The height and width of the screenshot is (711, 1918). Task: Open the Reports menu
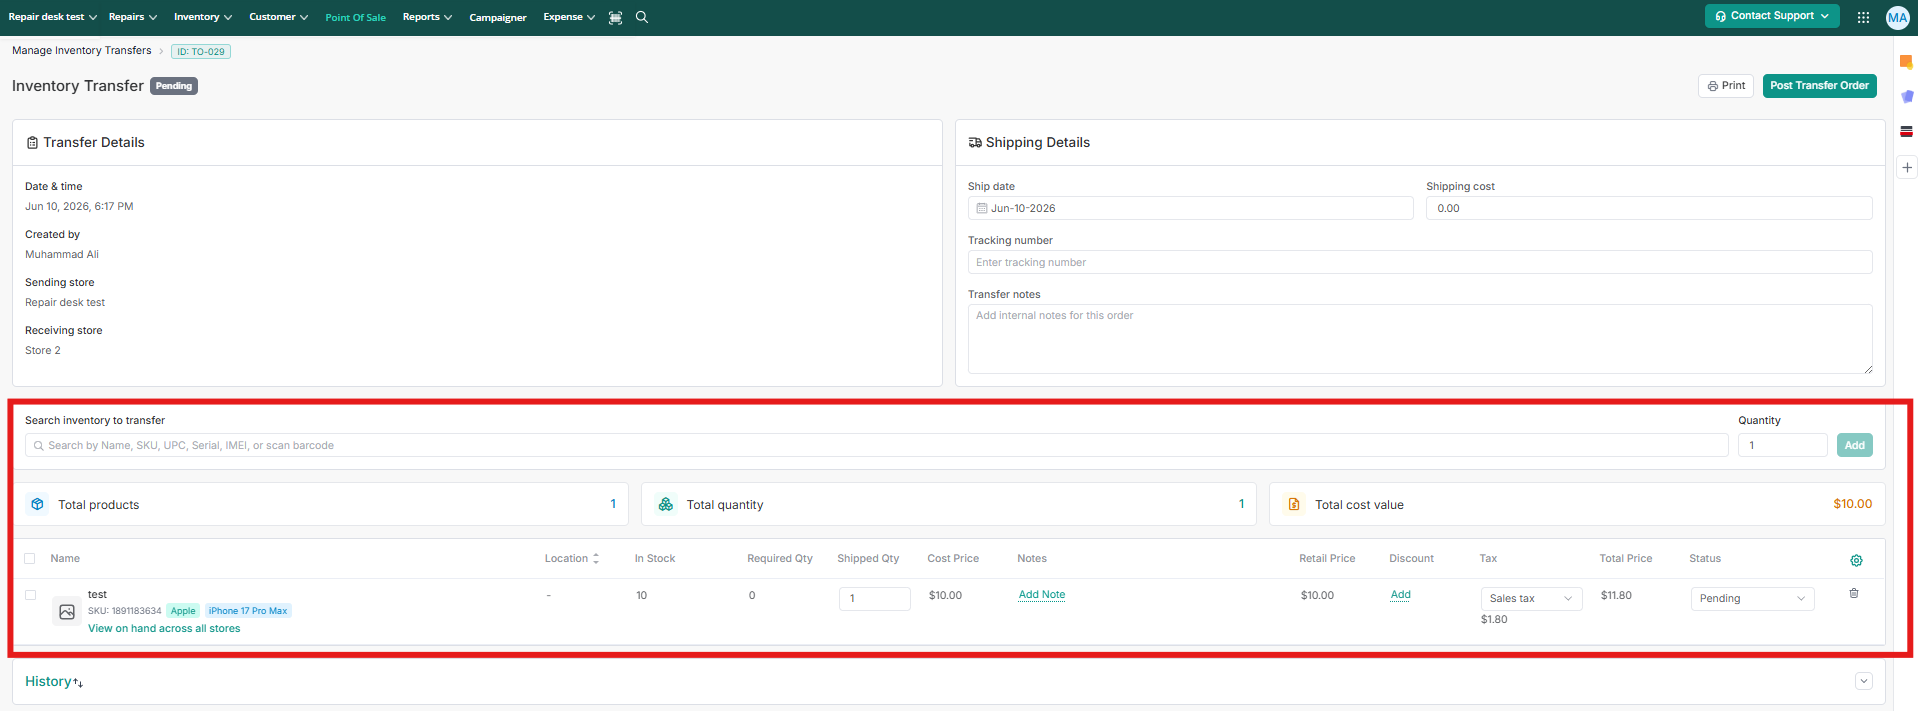(428, 17)
